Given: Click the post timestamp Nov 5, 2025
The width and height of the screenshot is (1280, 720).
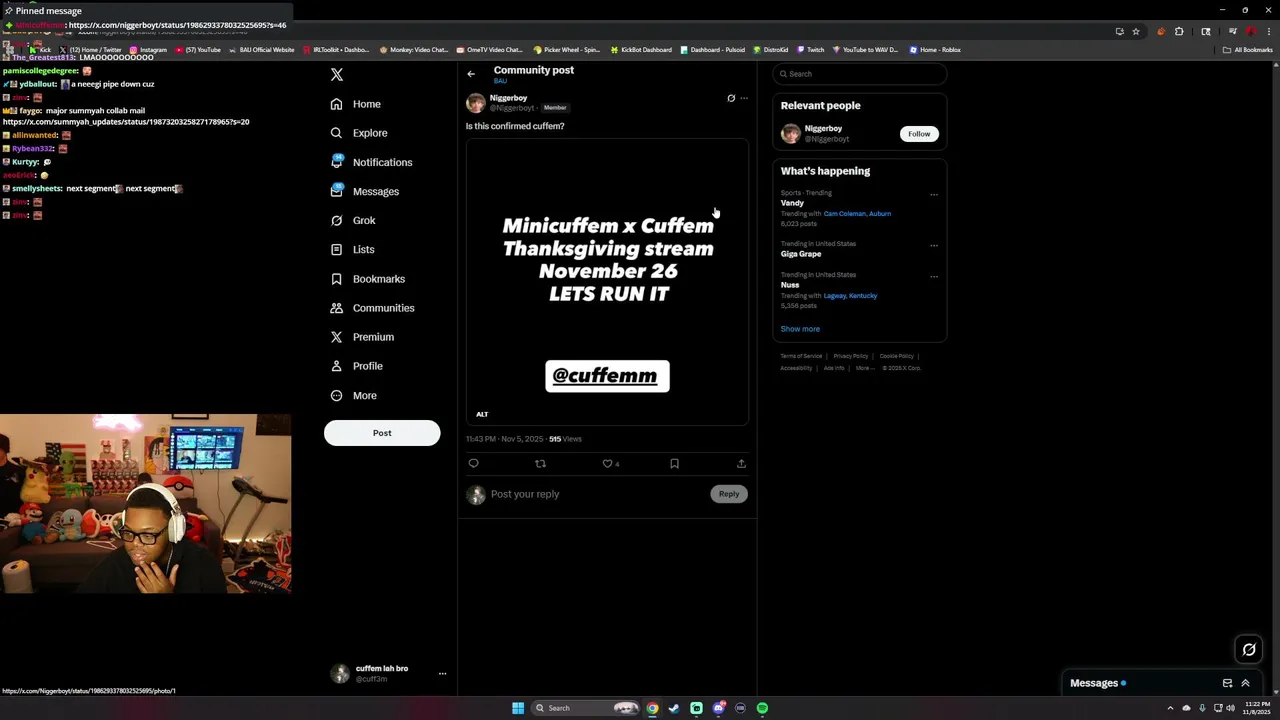Looking at the screenshot, I should (504, 439).
